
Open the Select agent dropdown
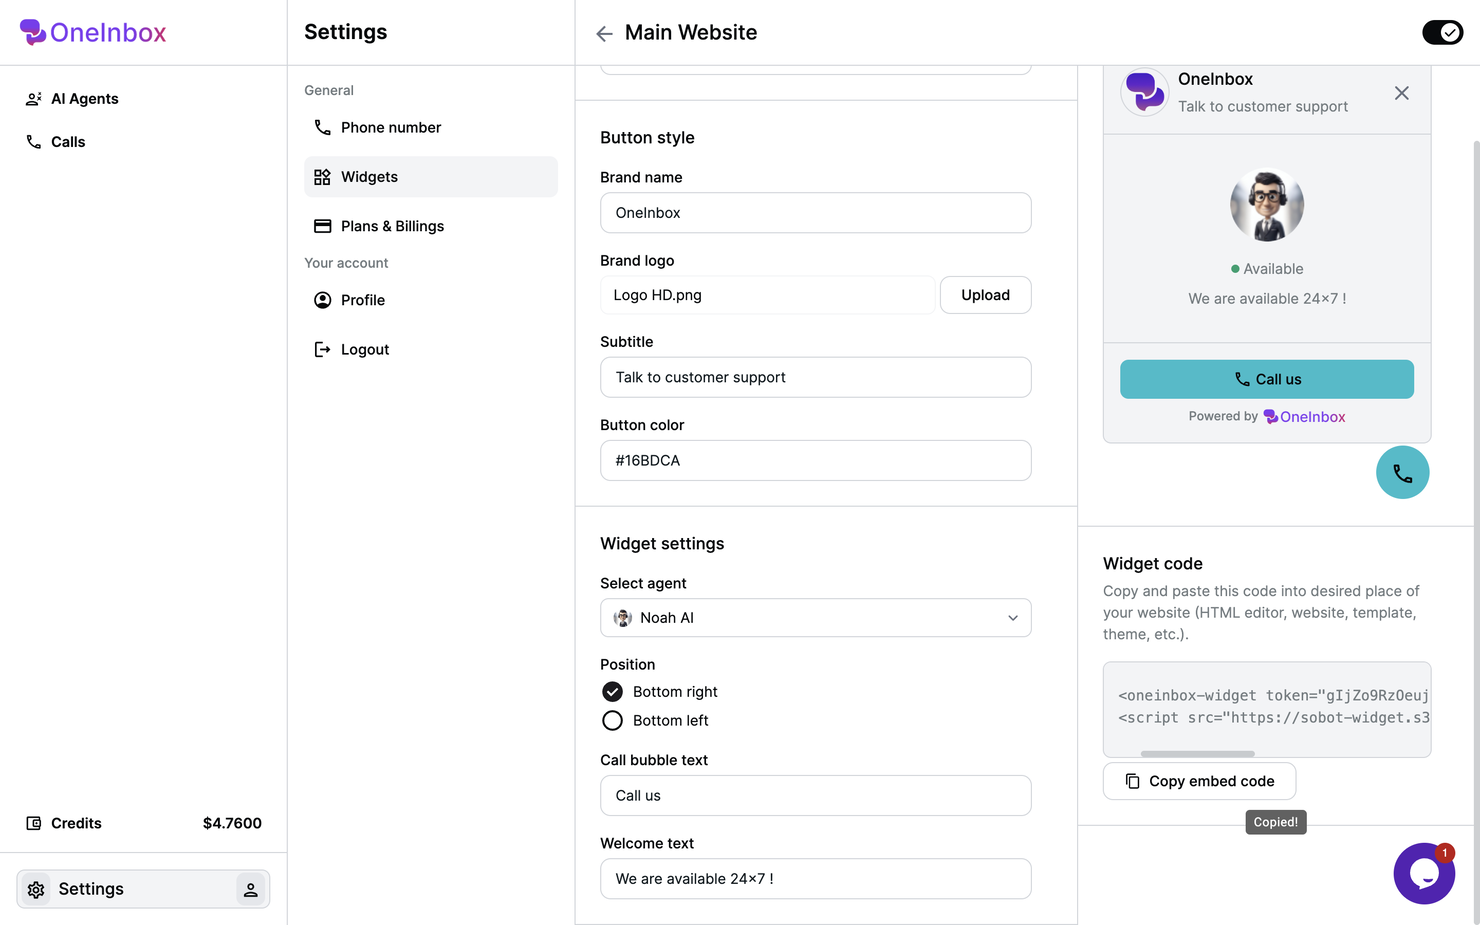[815, 618]
